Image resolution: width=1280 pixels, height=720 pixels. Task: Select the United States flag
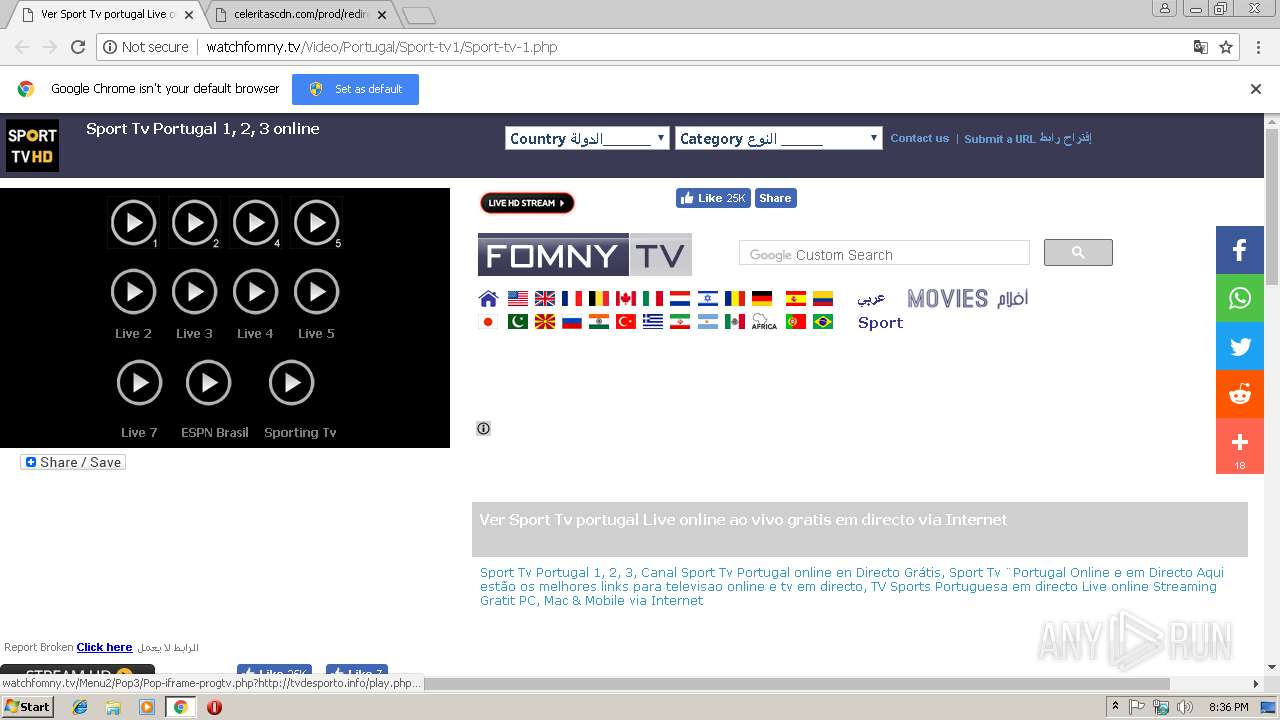point(517,298)
